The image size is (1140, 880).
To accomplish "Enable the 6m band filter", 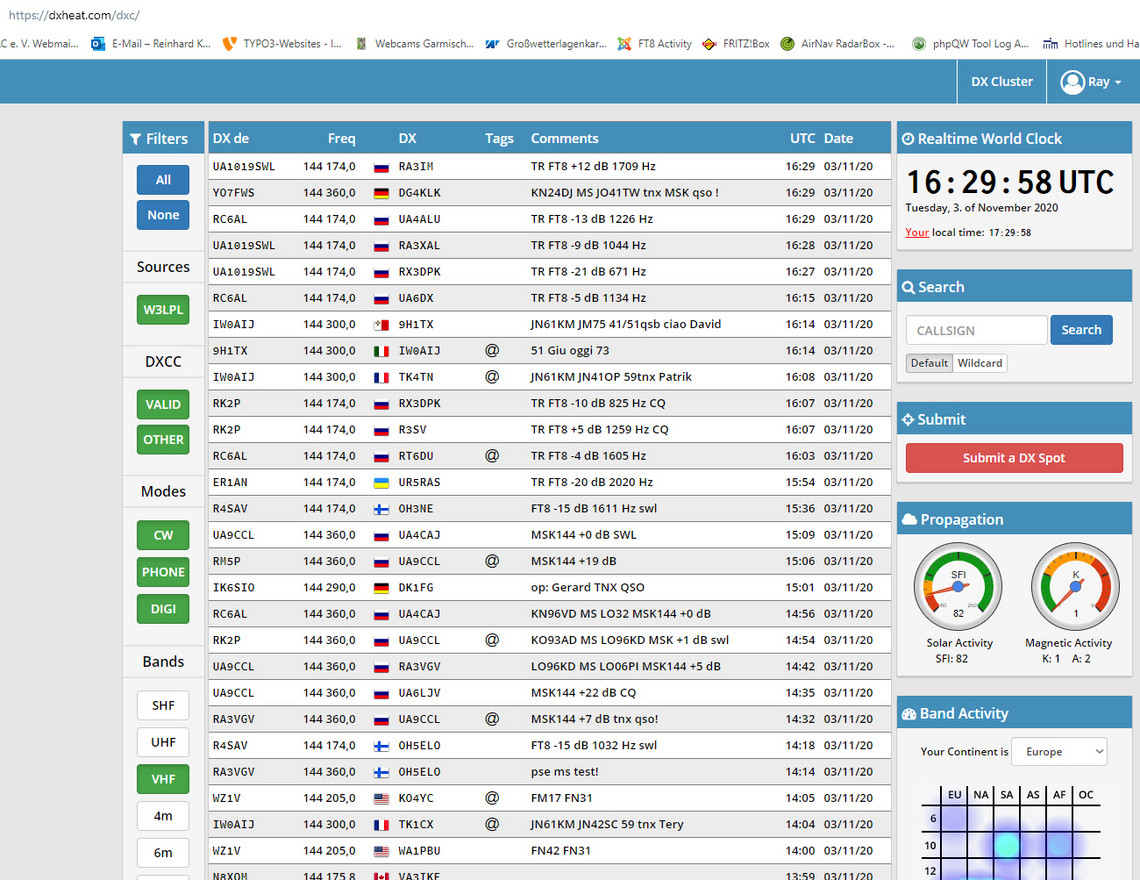I will click(x=163, y=852).
